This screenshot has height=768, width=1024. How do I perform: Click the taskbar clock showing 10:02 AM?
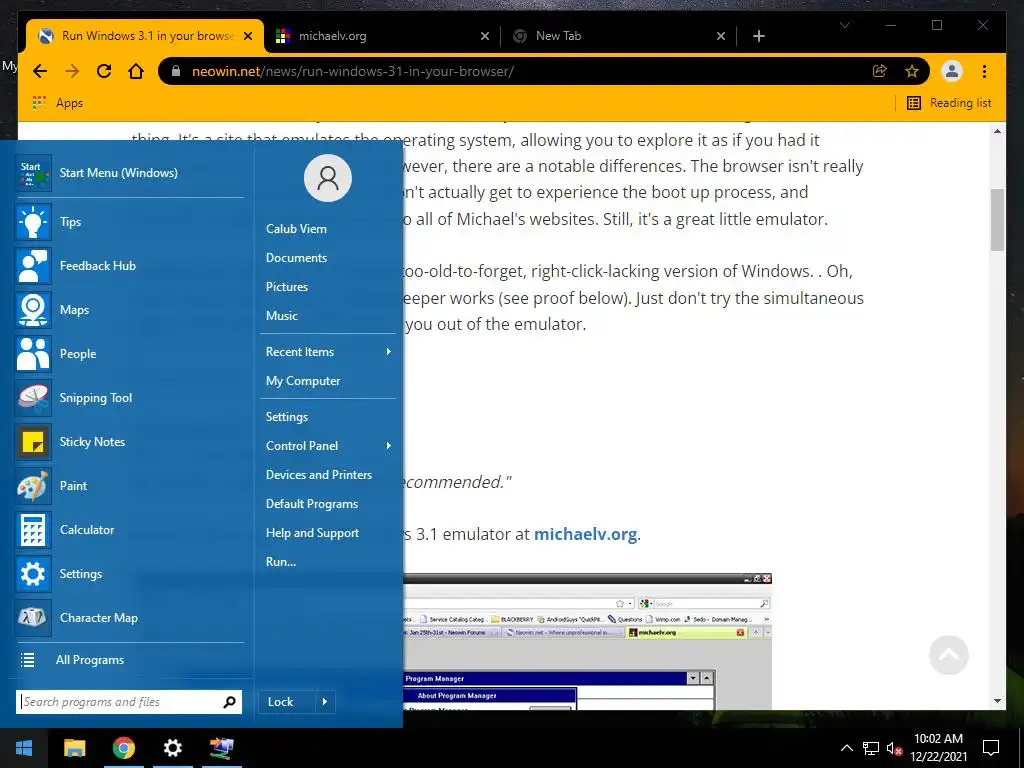tap(938, 748)
